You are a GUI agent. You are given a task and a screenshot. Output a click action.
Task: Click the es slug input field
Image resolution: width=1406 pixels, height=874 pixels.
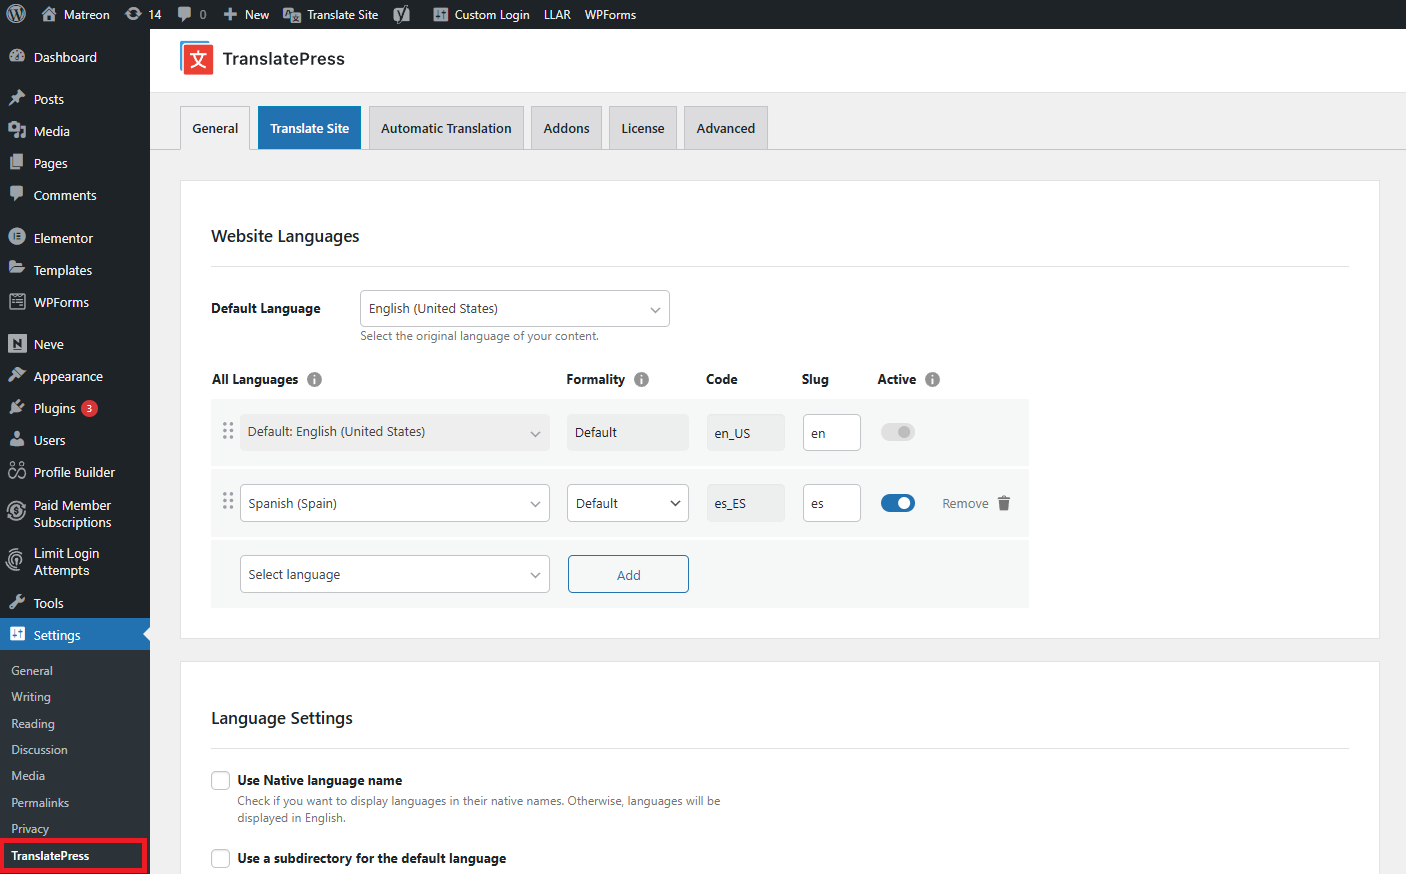(x=832, y=503)
